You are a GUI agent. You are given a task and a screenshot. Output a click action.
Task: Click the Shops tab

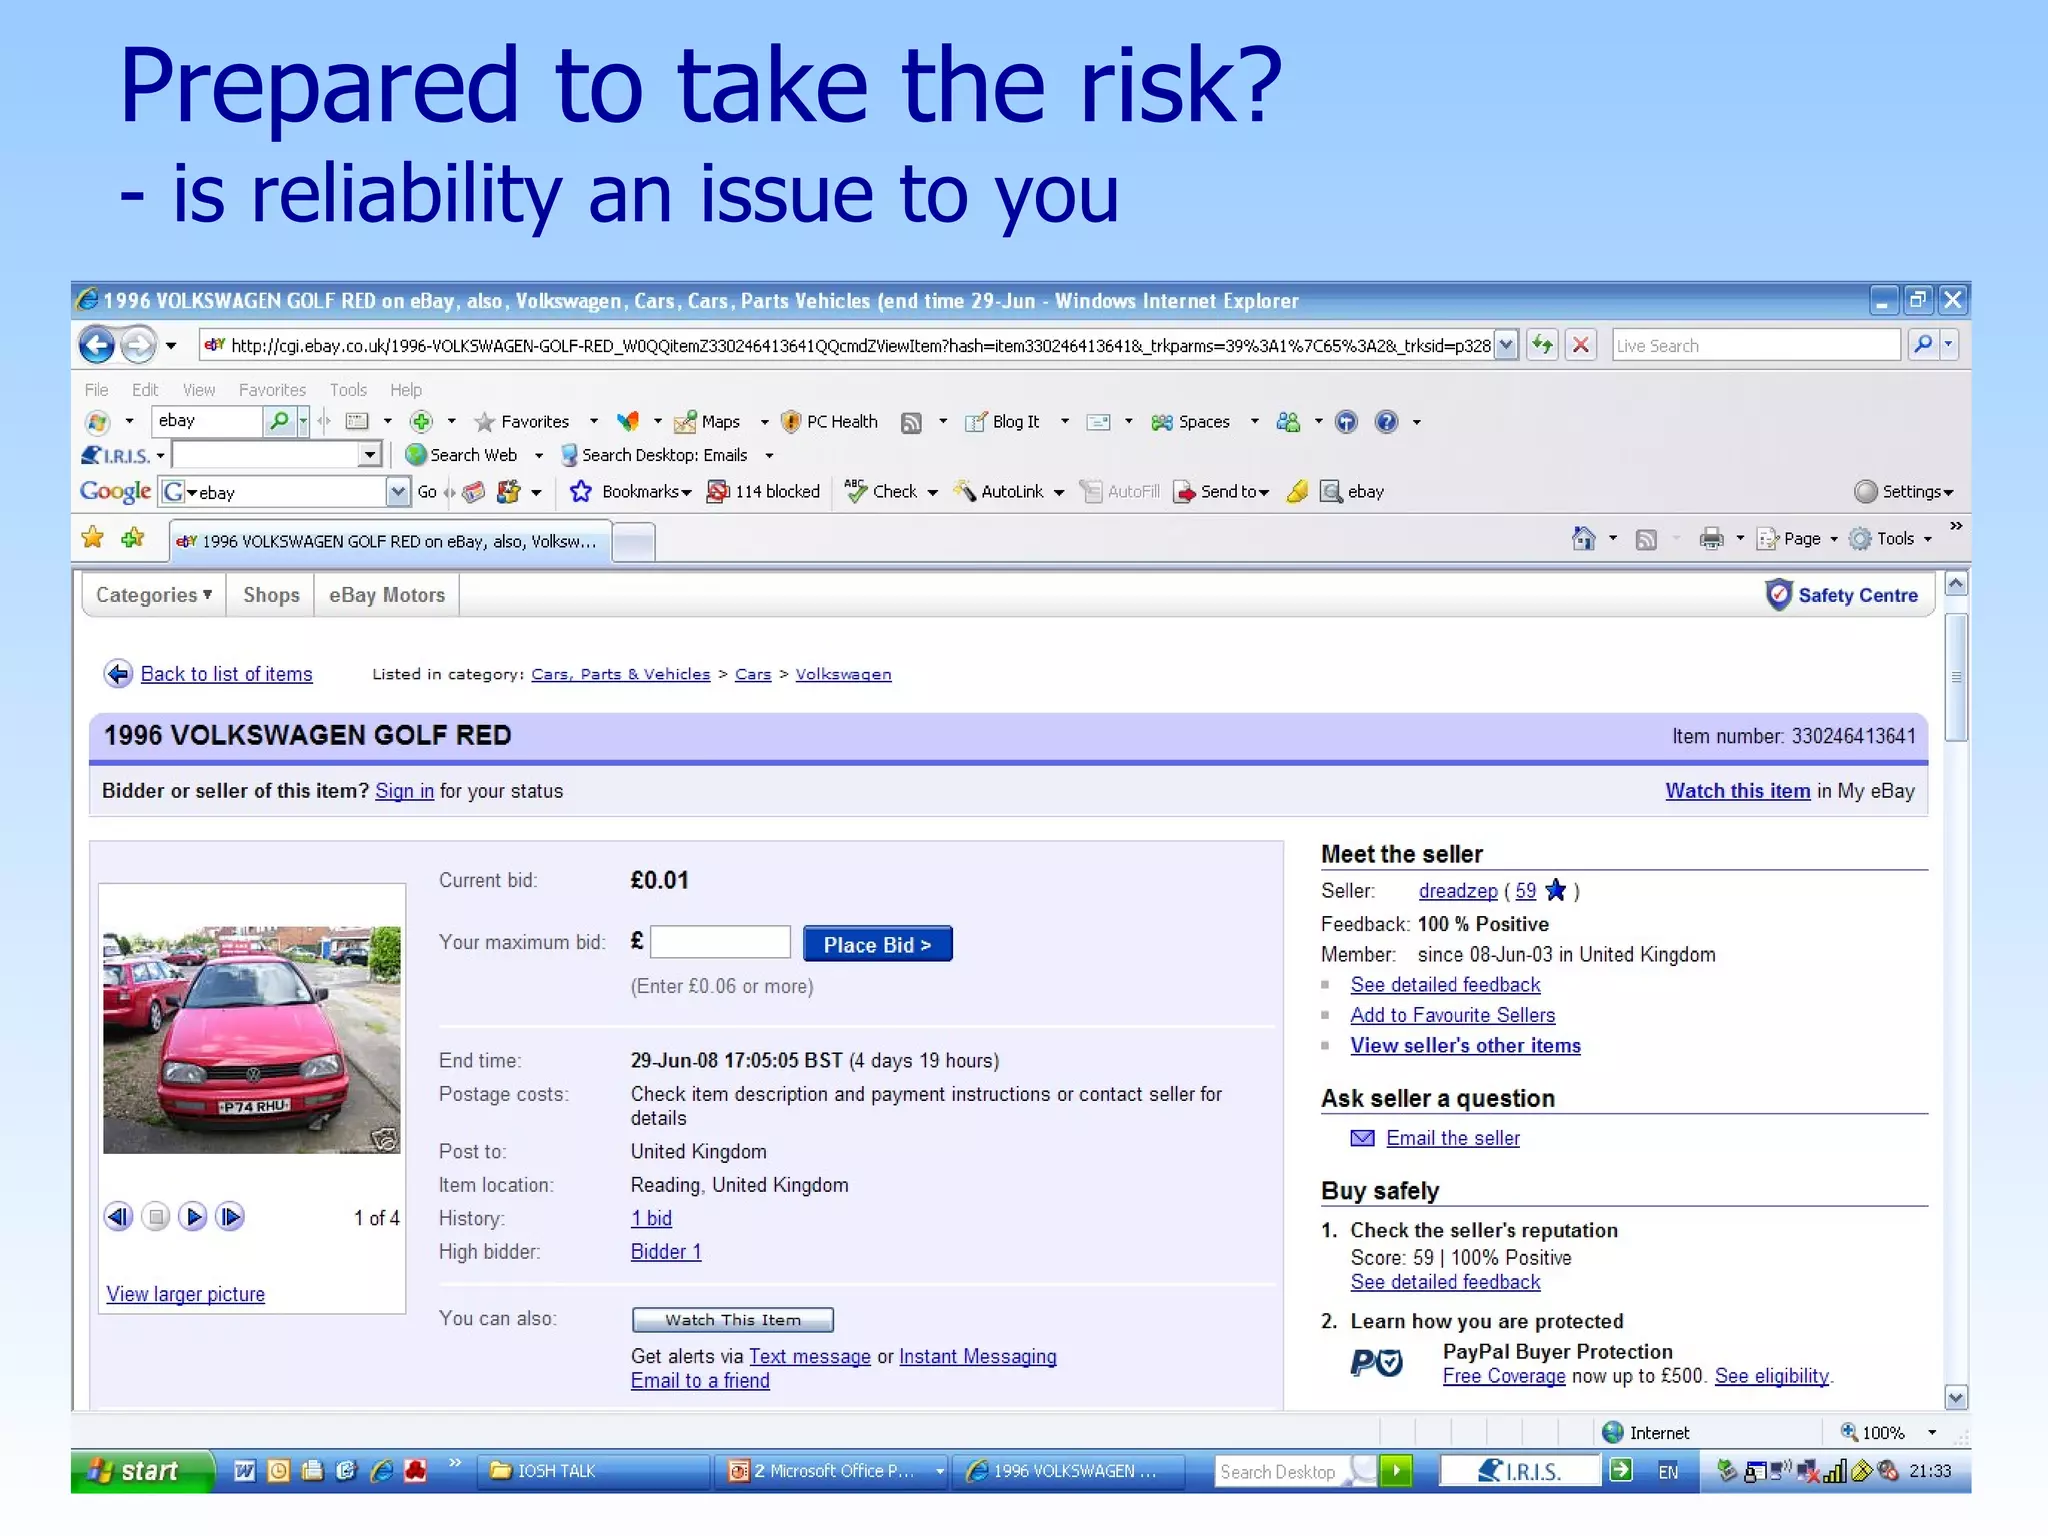pyautogui.click(x=271, y=595)
